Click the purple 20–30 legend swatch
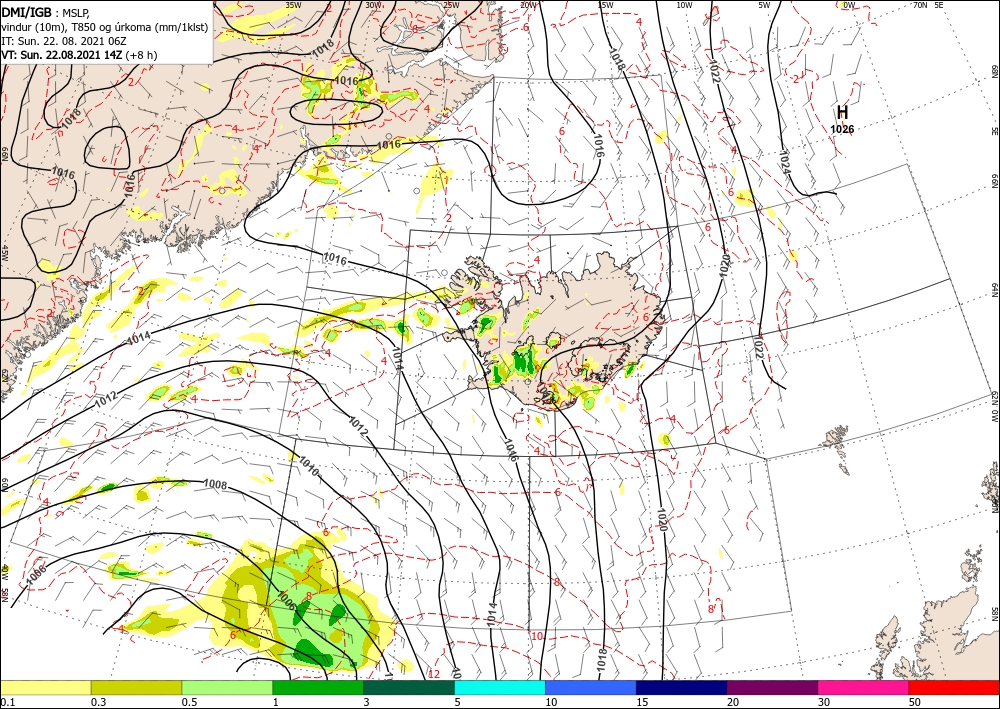The width and height of the screenshot is (1000, 709). [x=772, y=687]
